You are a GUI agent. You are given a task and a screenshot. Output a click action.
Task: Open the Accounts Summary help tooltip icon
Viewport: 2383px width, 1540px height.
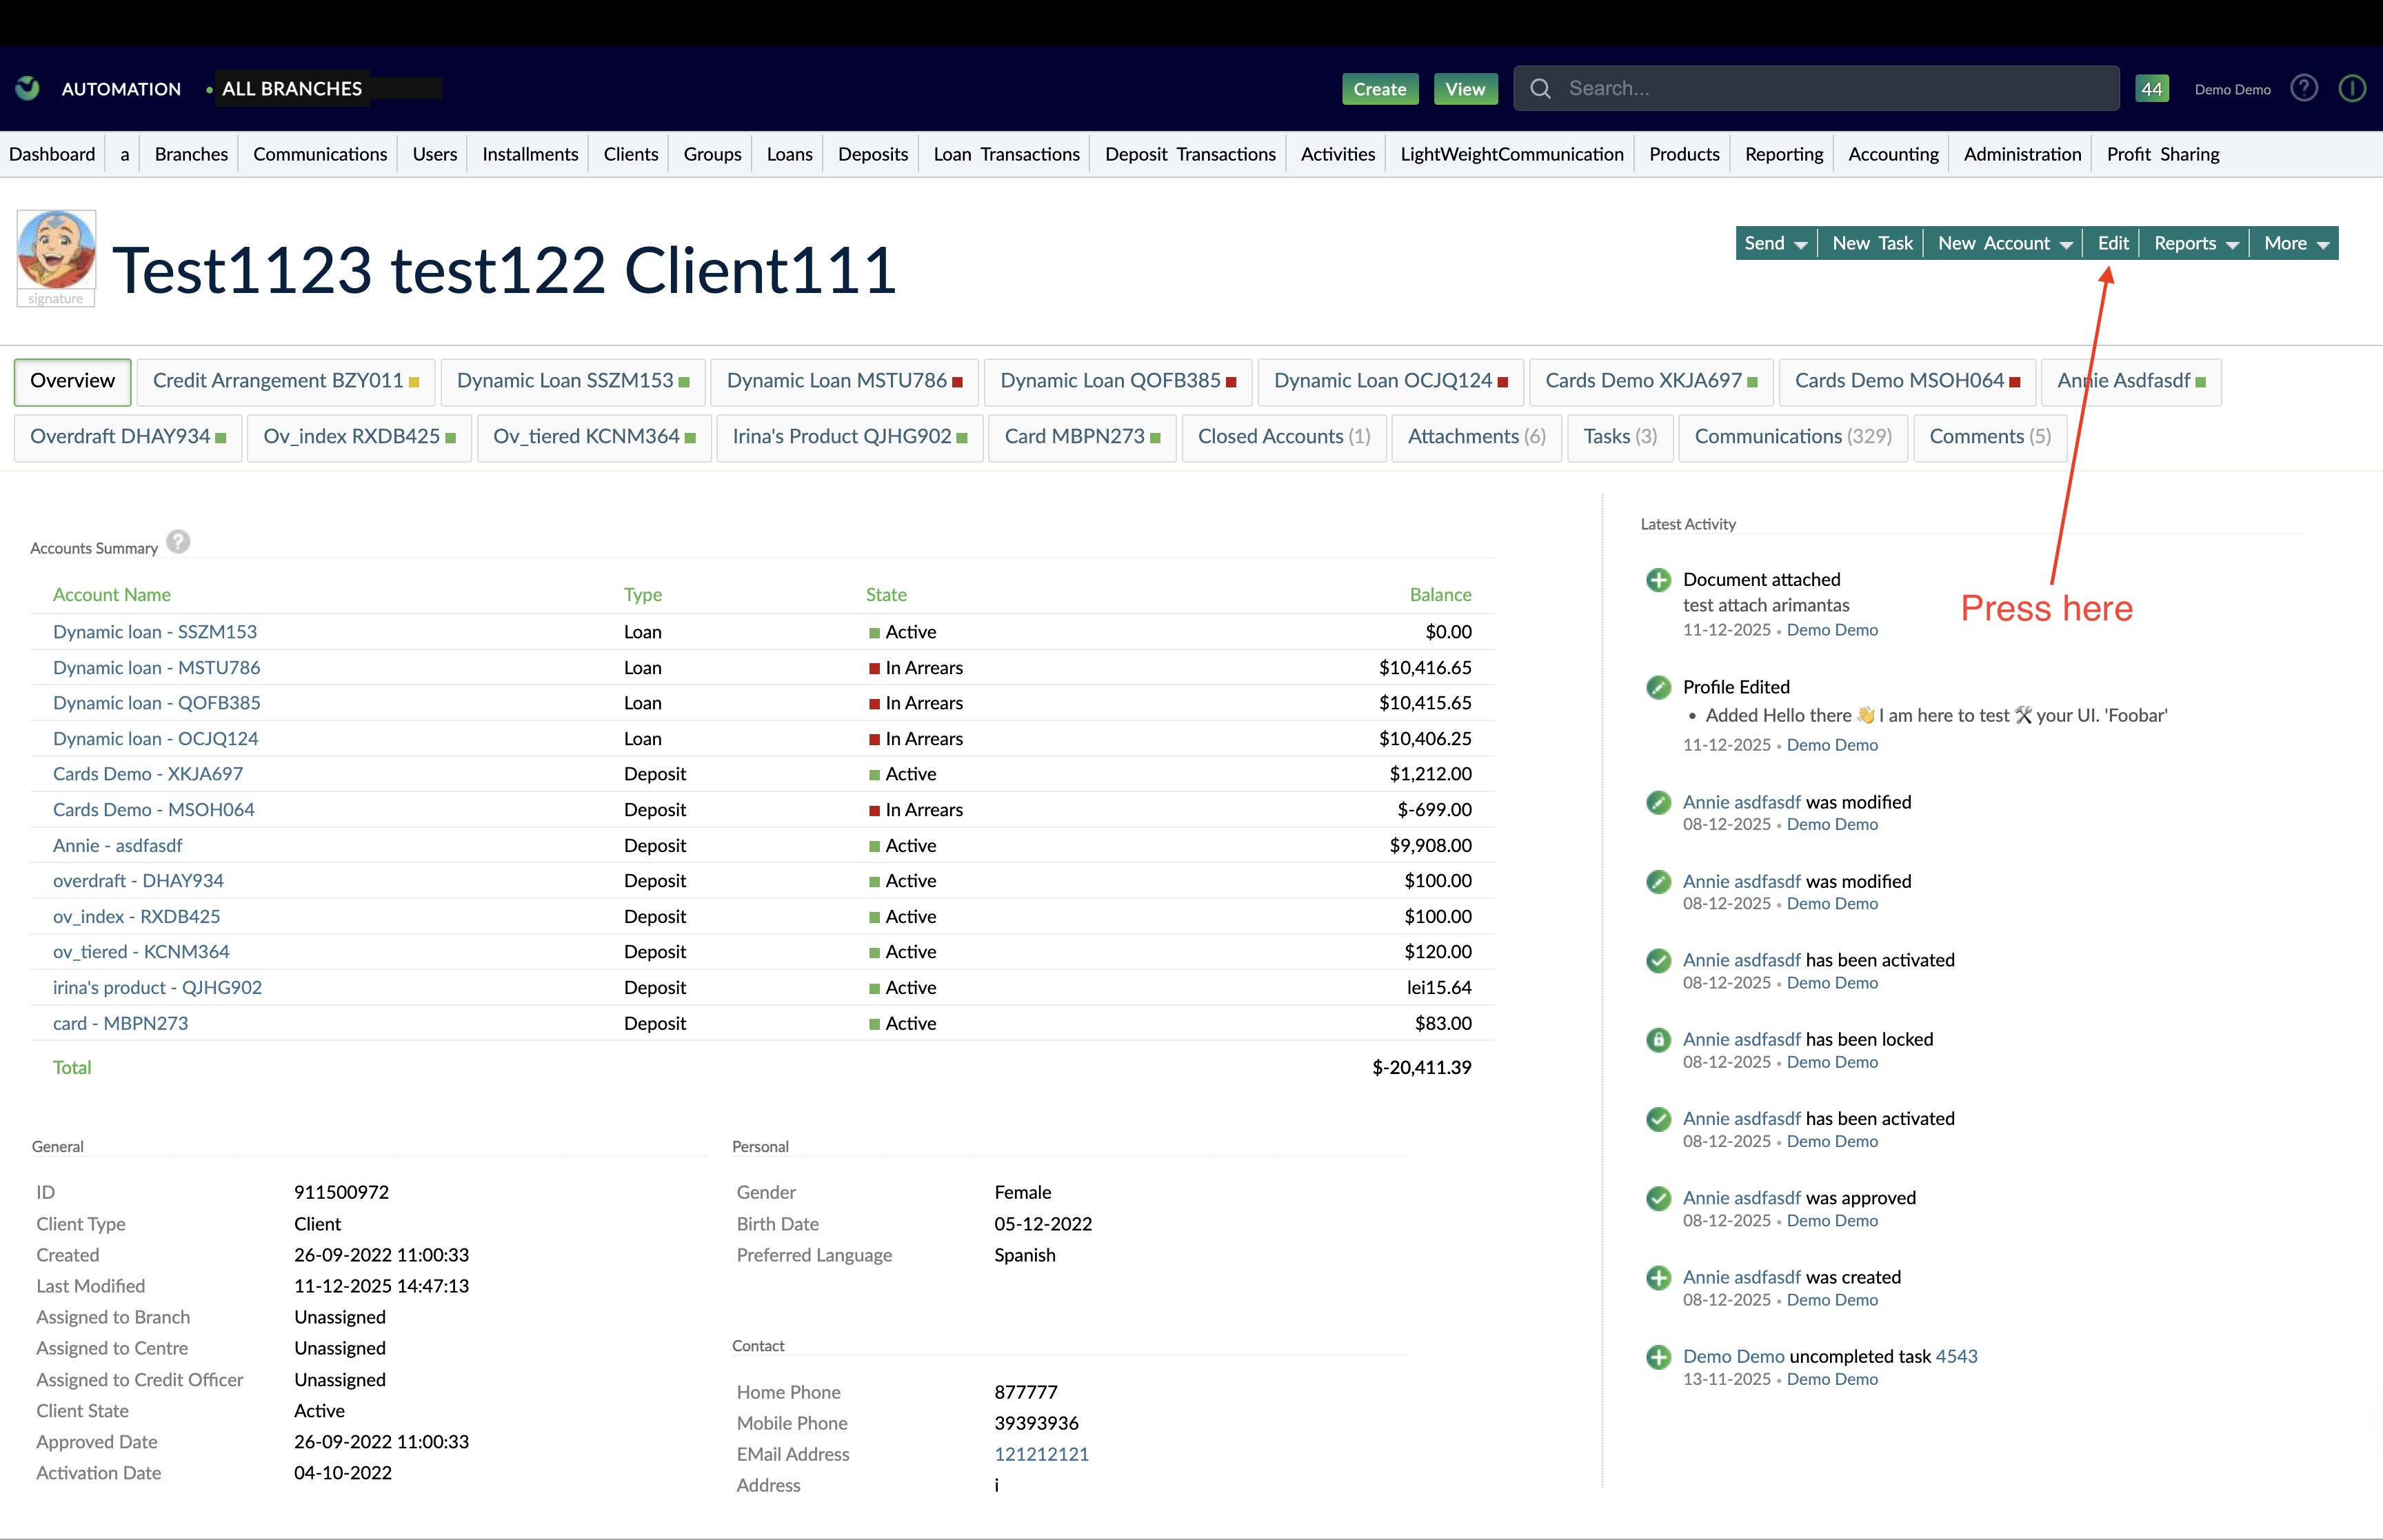[x=178, y=541]
